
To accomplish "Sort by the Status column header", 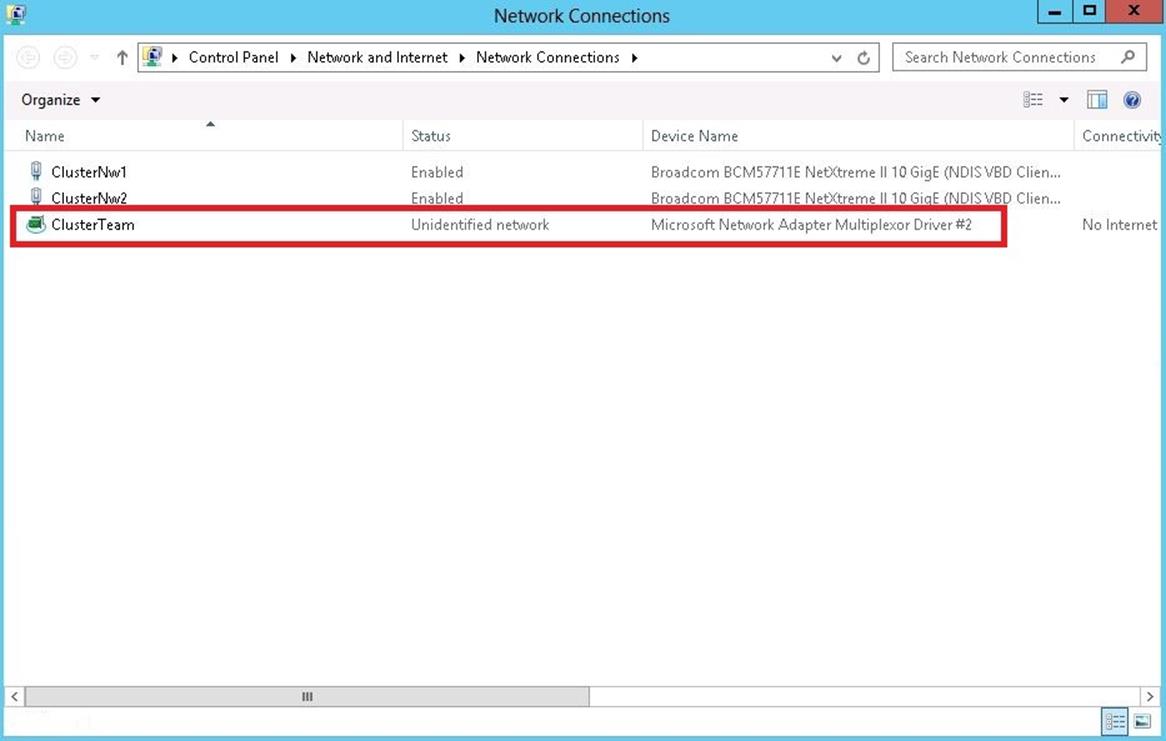I will 523,135.
